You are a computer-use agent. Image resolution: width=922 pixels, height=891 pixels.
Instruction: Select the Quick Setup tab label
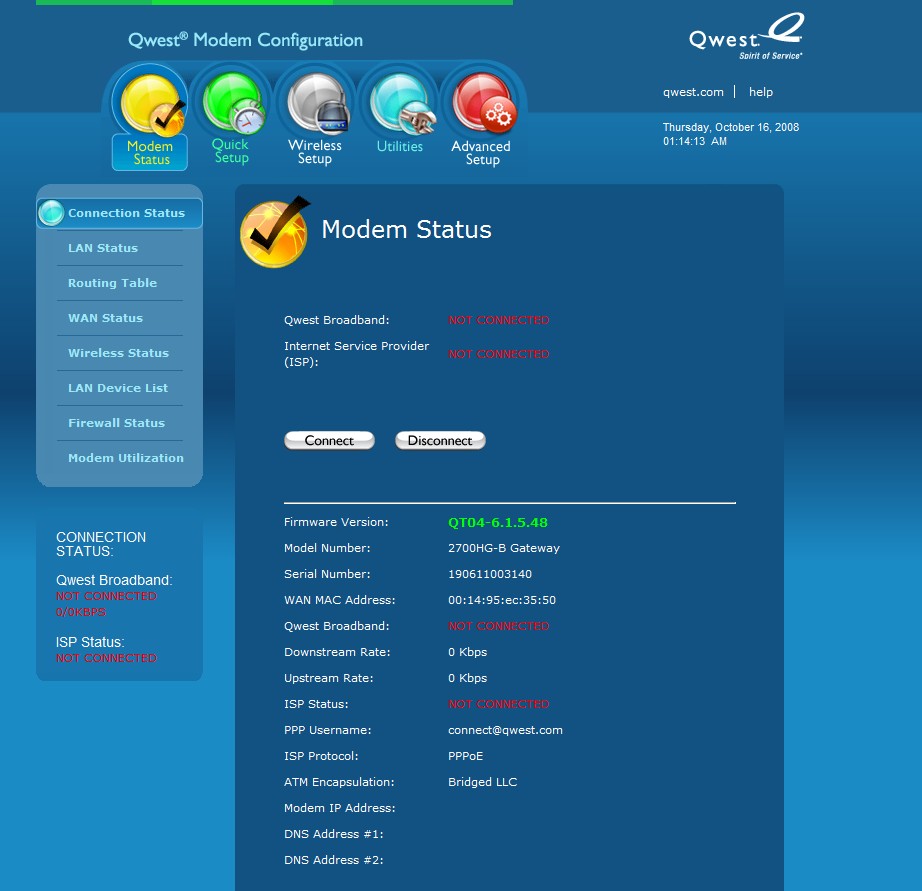[230, 151]
